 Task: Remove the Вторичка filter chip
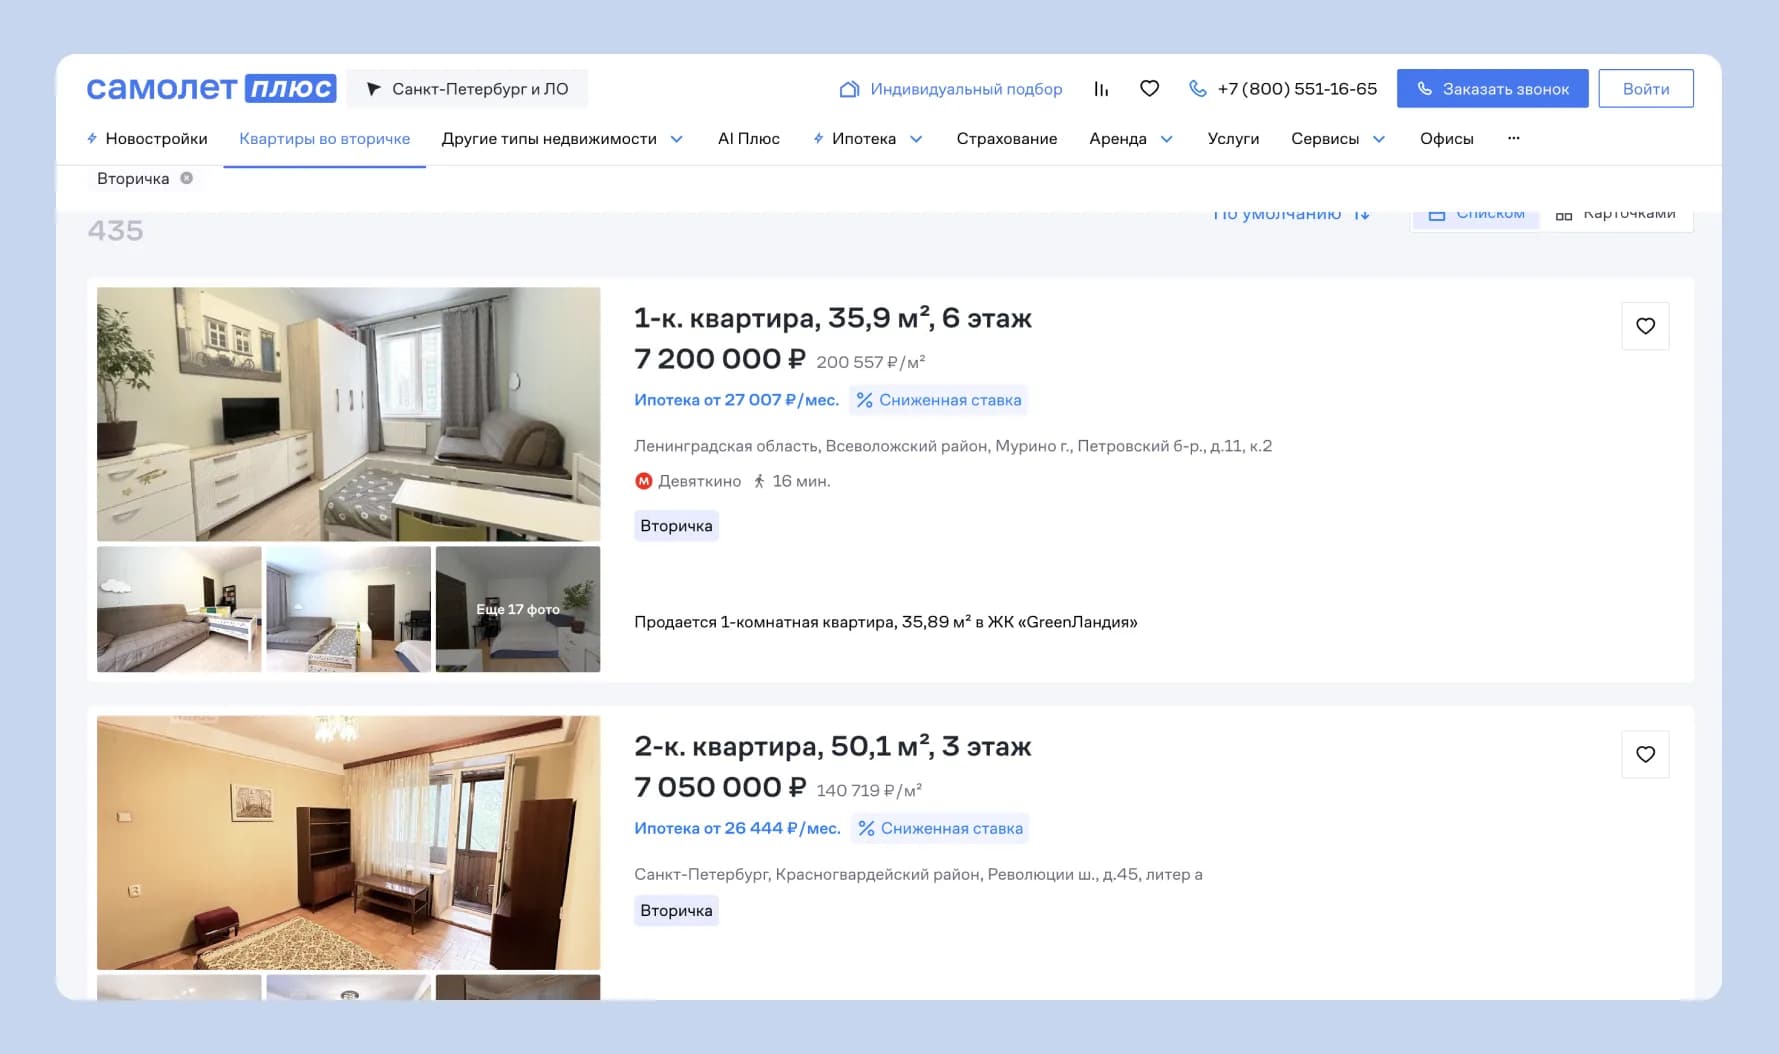click(x=186, y=178)
